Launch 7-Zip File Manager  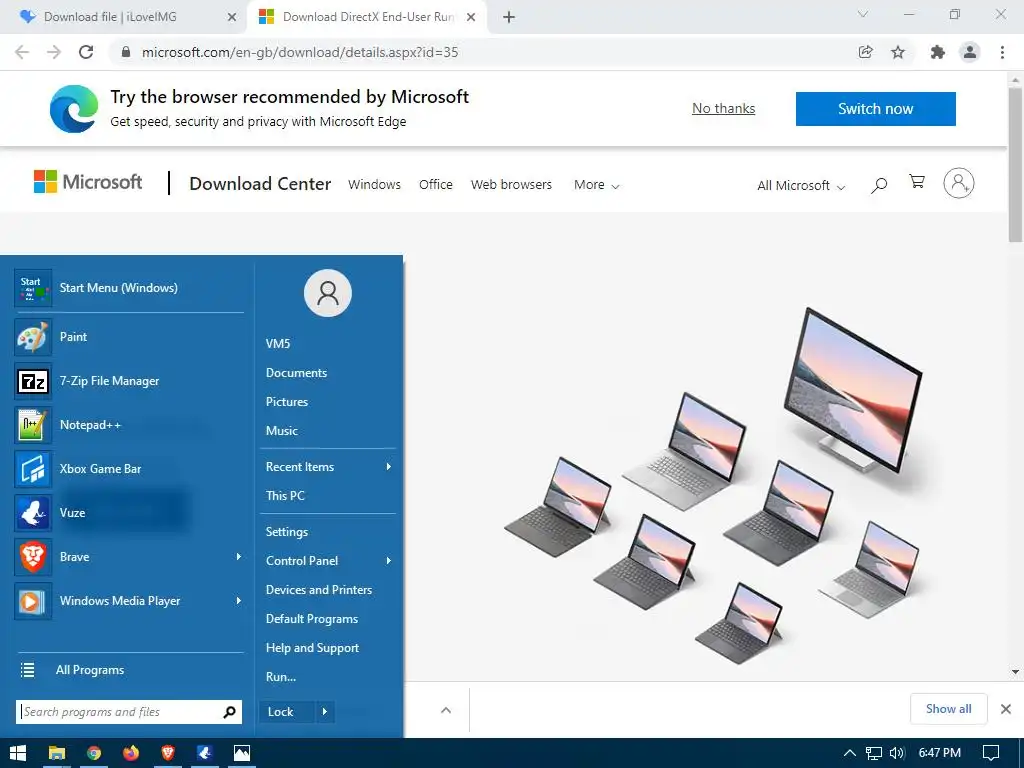click(x=129, y=381)
